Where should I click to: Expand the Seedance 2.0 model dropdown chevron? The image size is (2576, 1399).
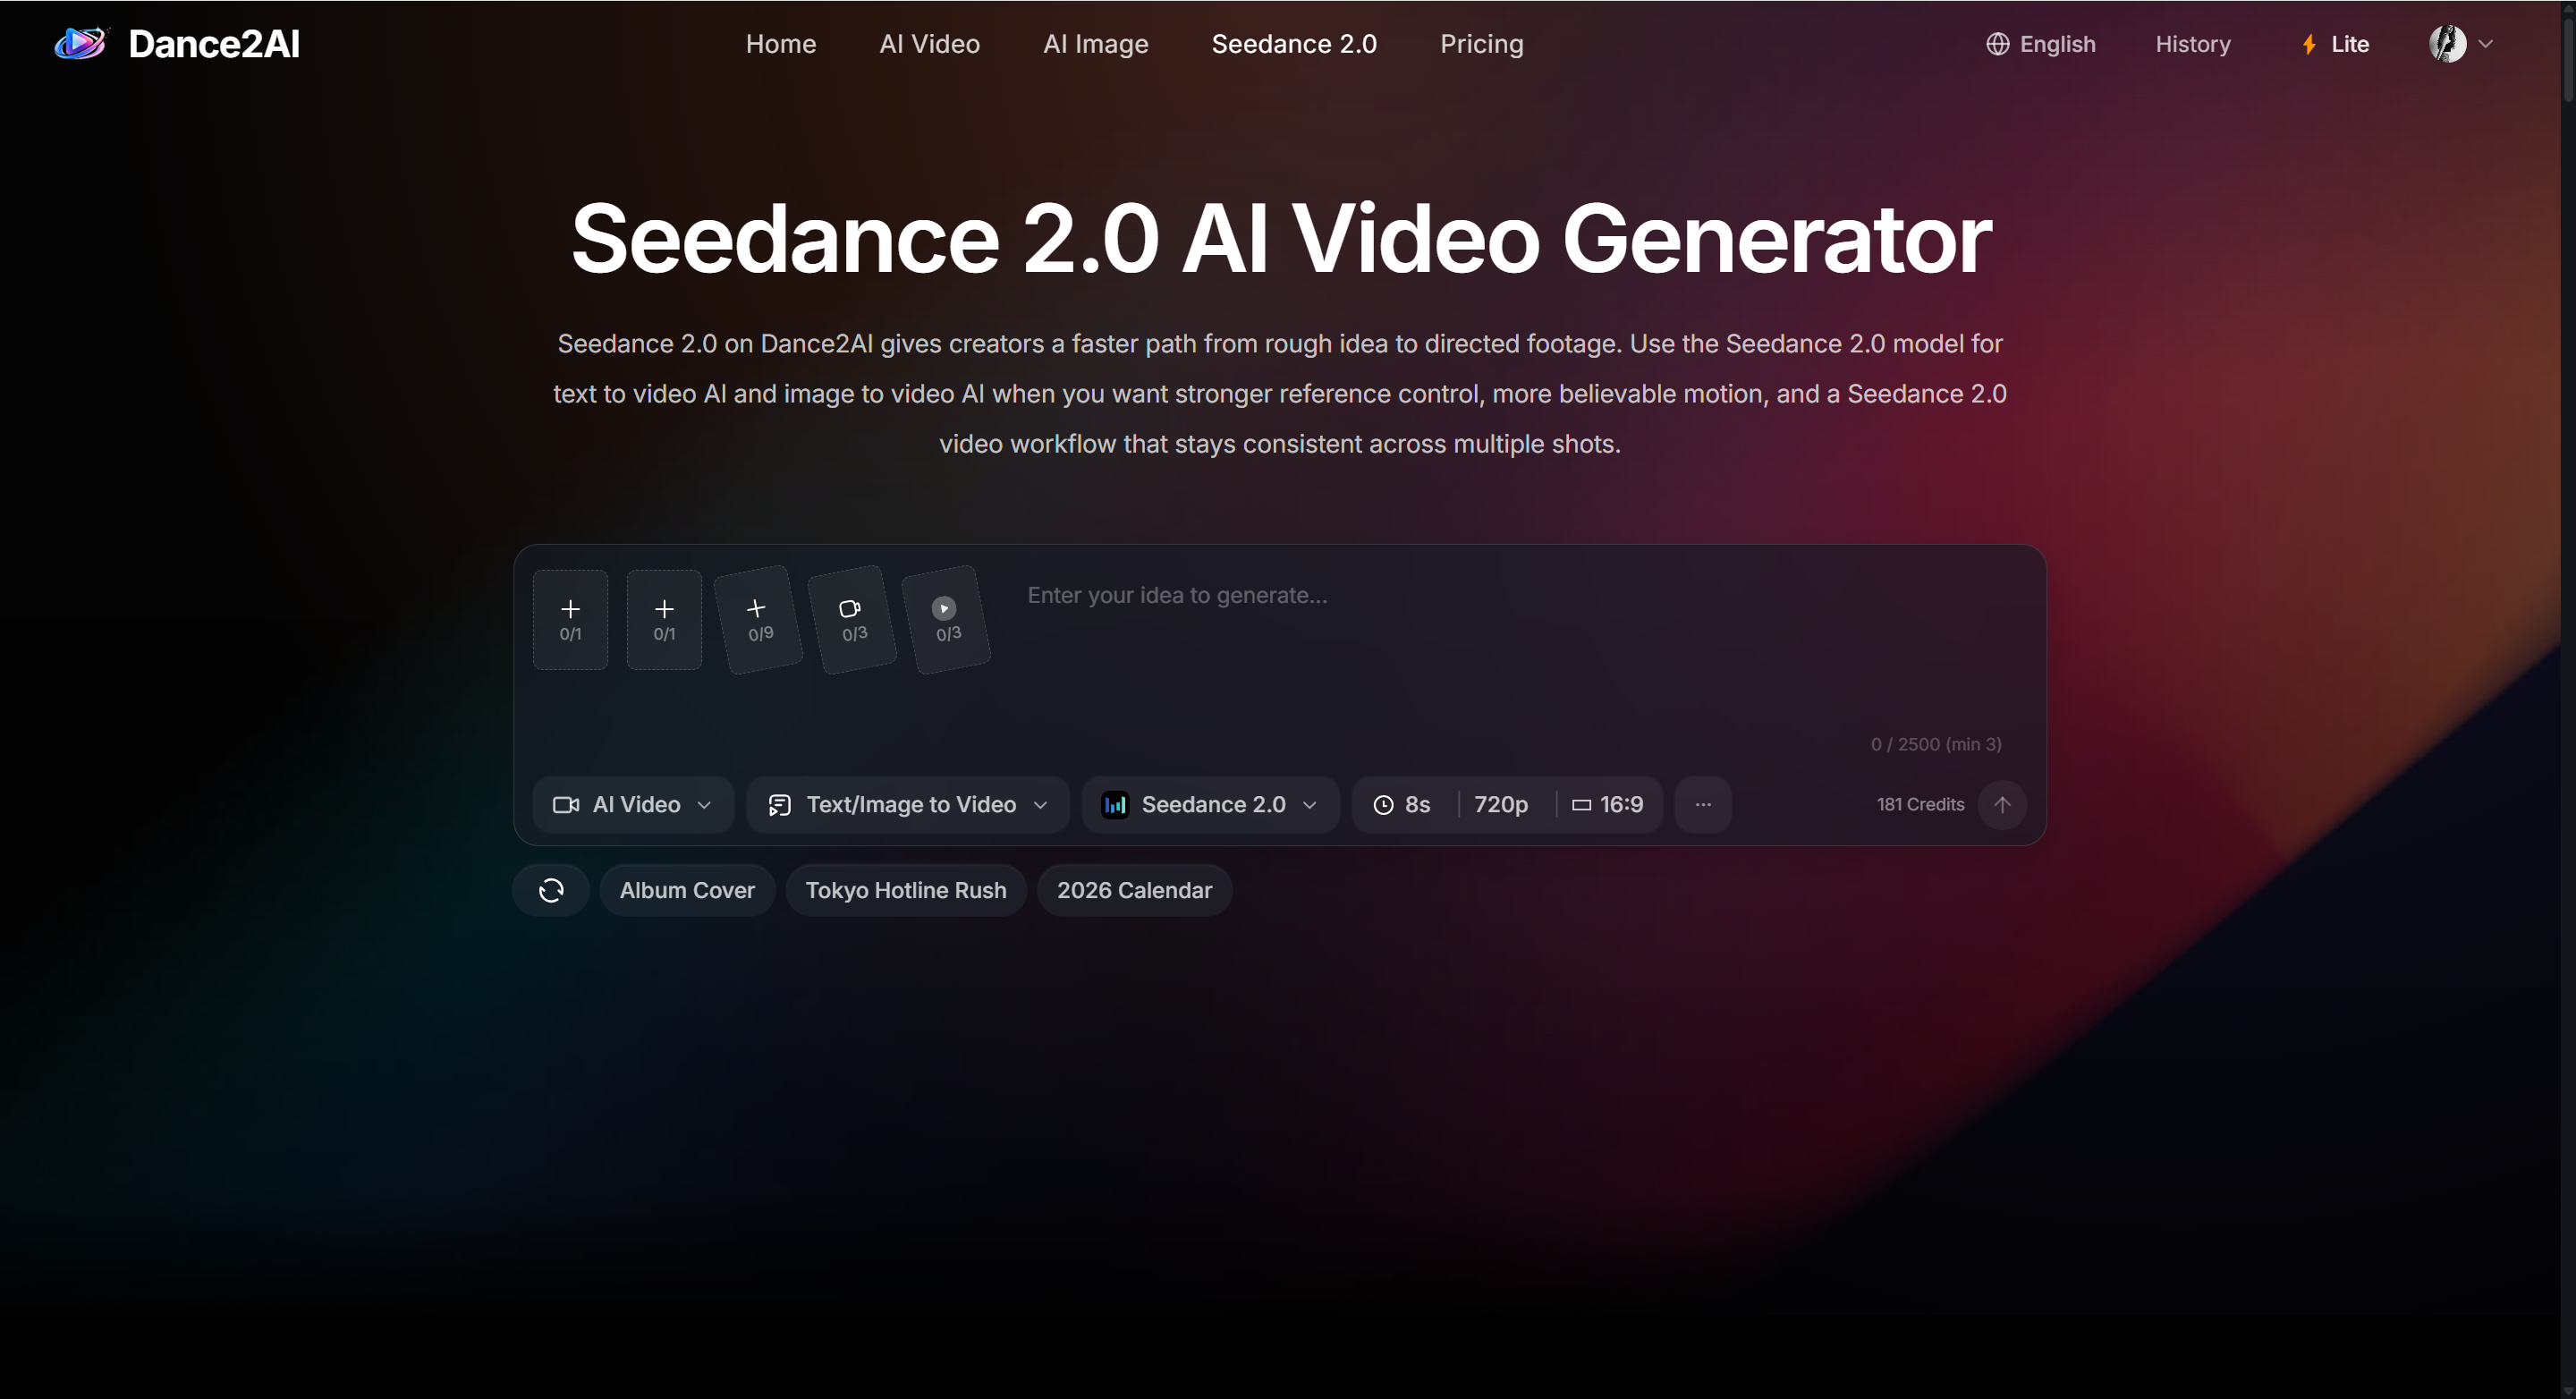click(1309, 805)
